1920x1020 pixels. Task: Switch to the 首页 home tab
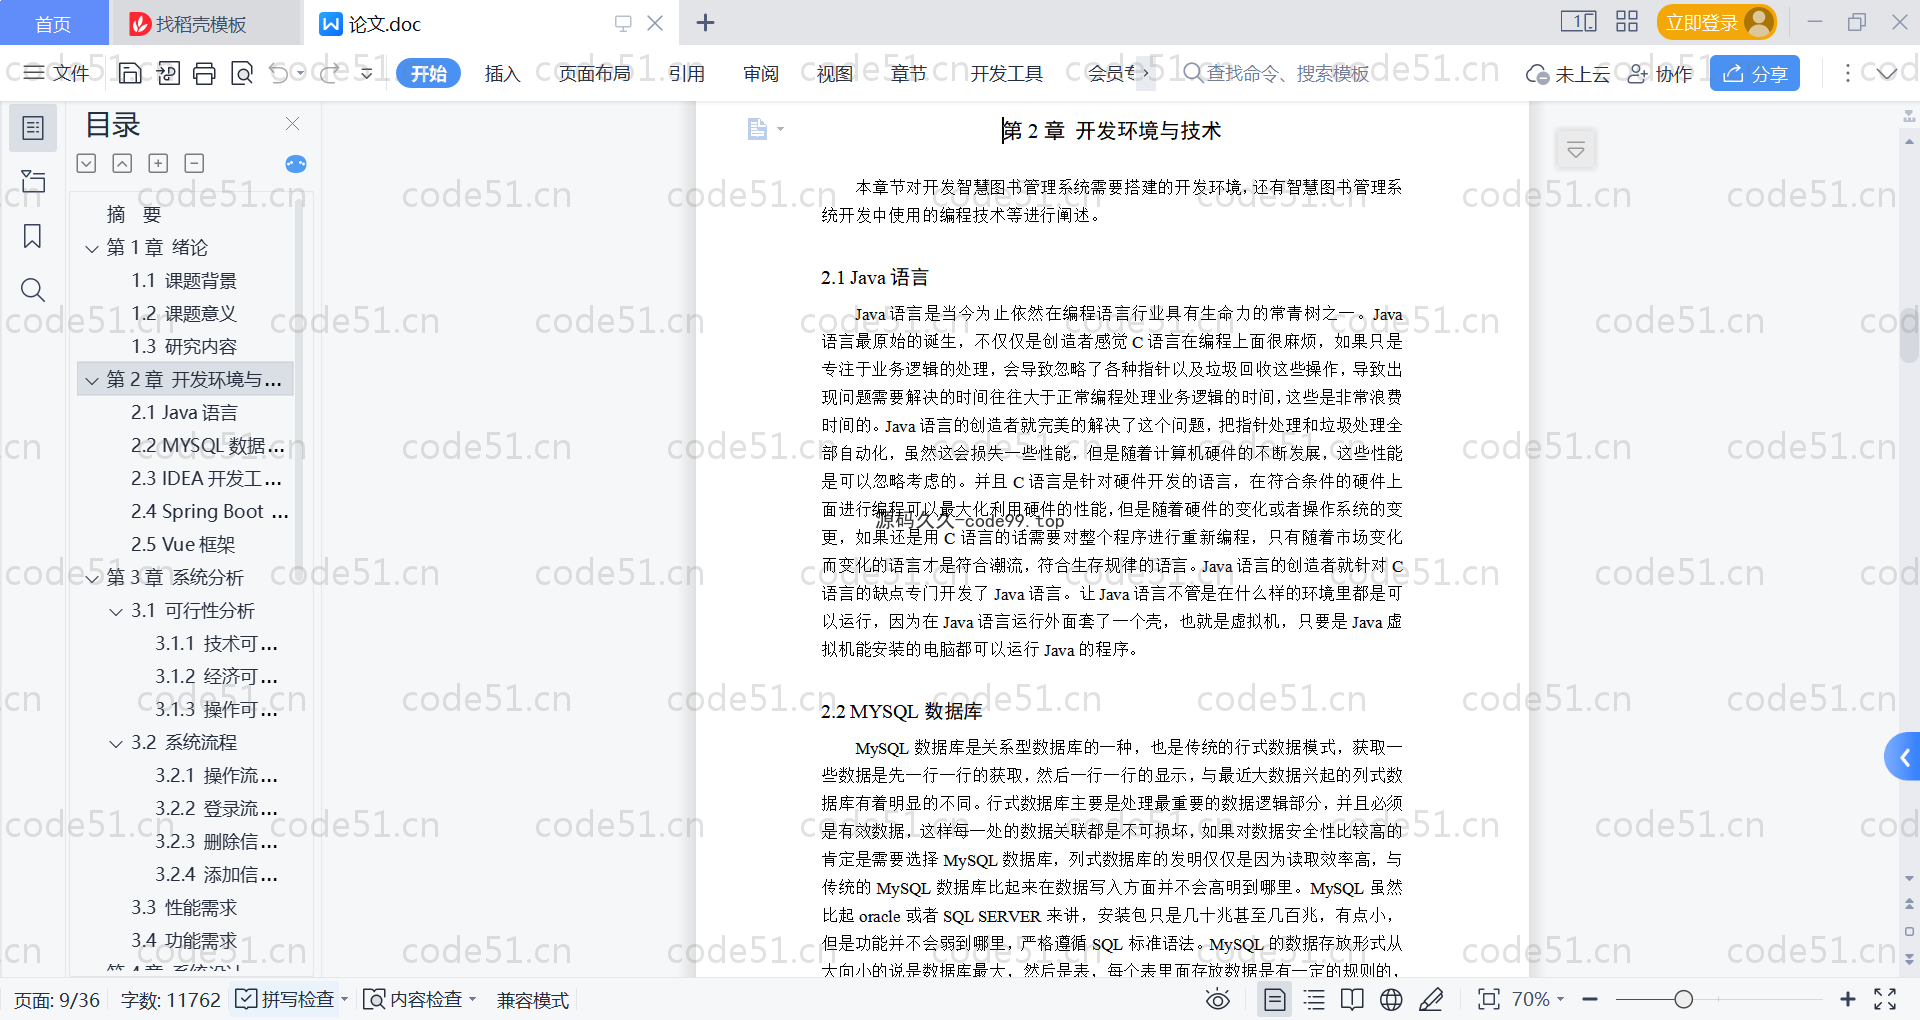(x=53, y=23)
